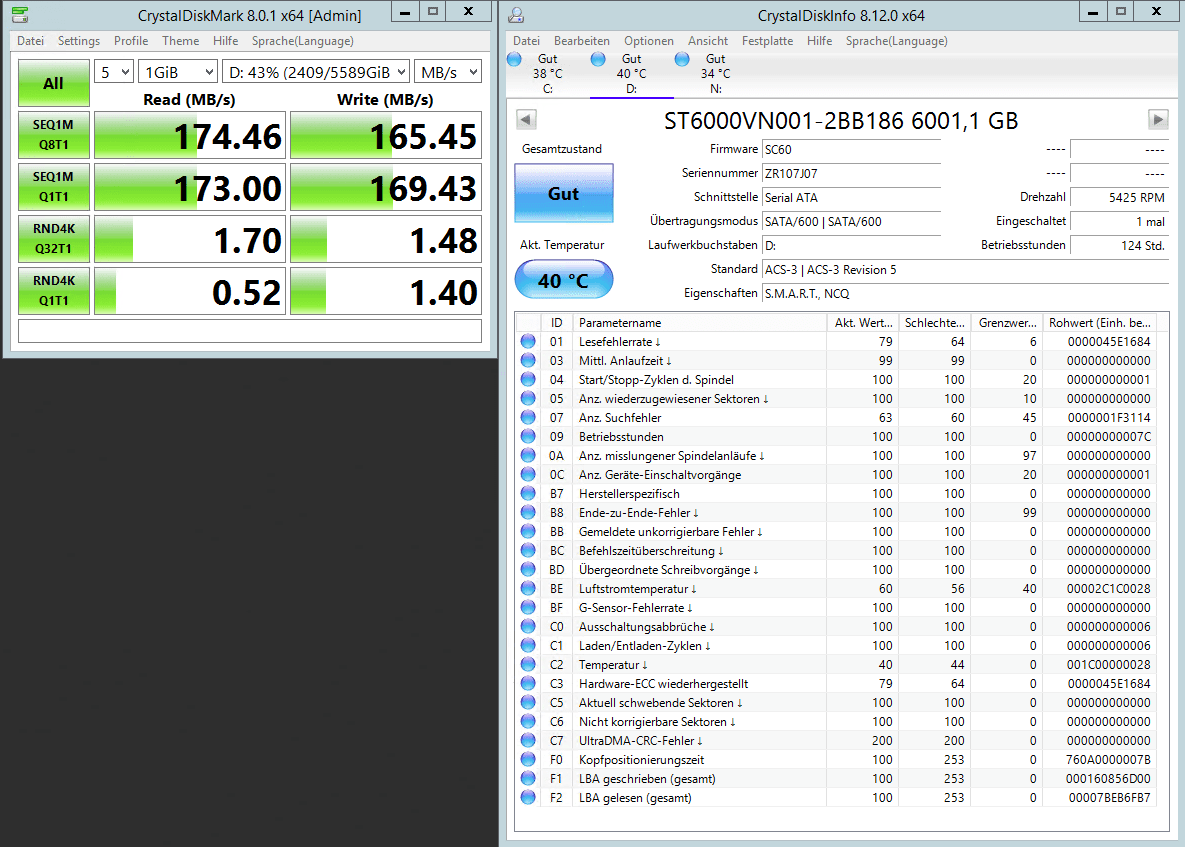Open Theme menu in CrystalDiskMark
The height and width of the screenshot is (847, 1185).
(x=181, y=41)
